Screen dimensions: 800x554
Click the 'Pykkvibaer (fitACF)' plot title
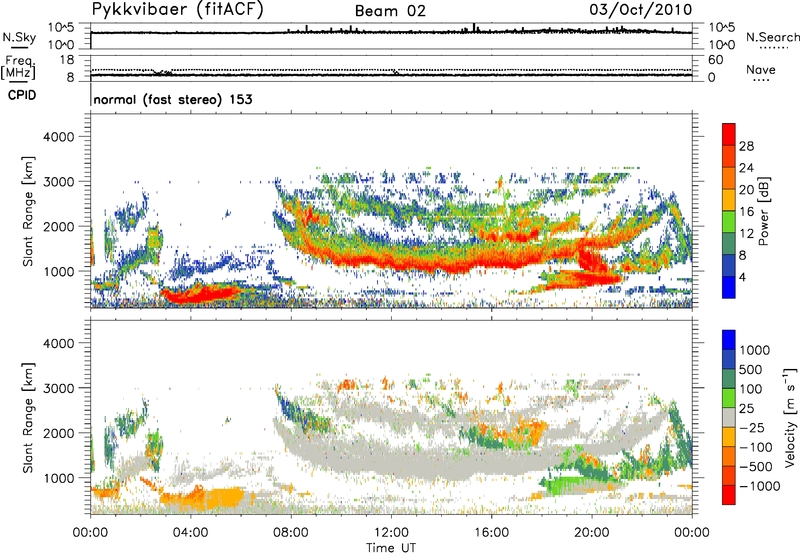pos(177,10)
